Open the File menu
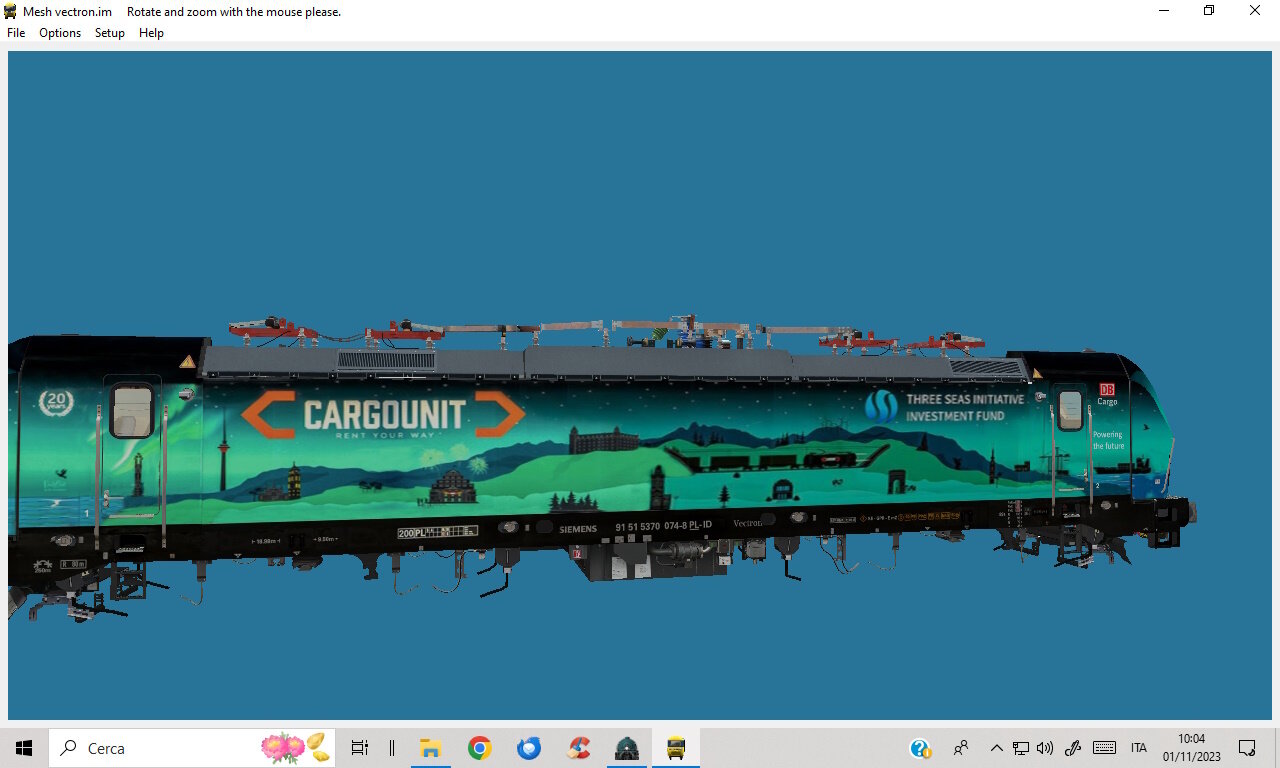This screenshot has width=1280, height=768. (16, 33)
